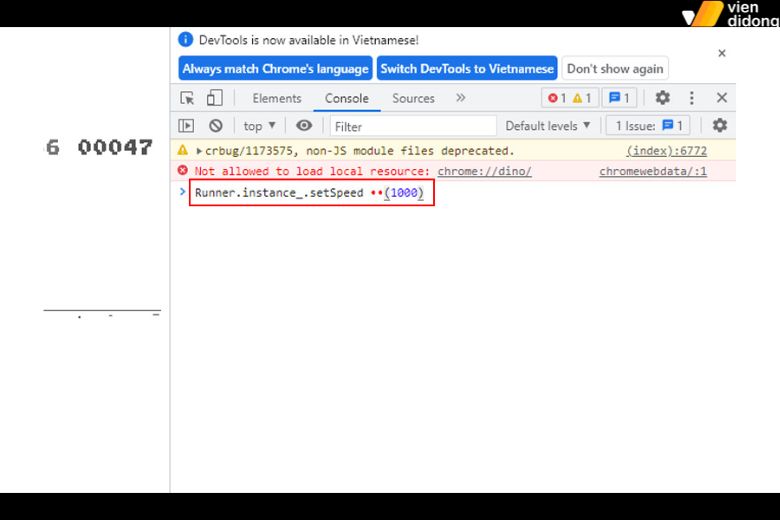Click the info icon in the language banner

click(x=186, y=39)
